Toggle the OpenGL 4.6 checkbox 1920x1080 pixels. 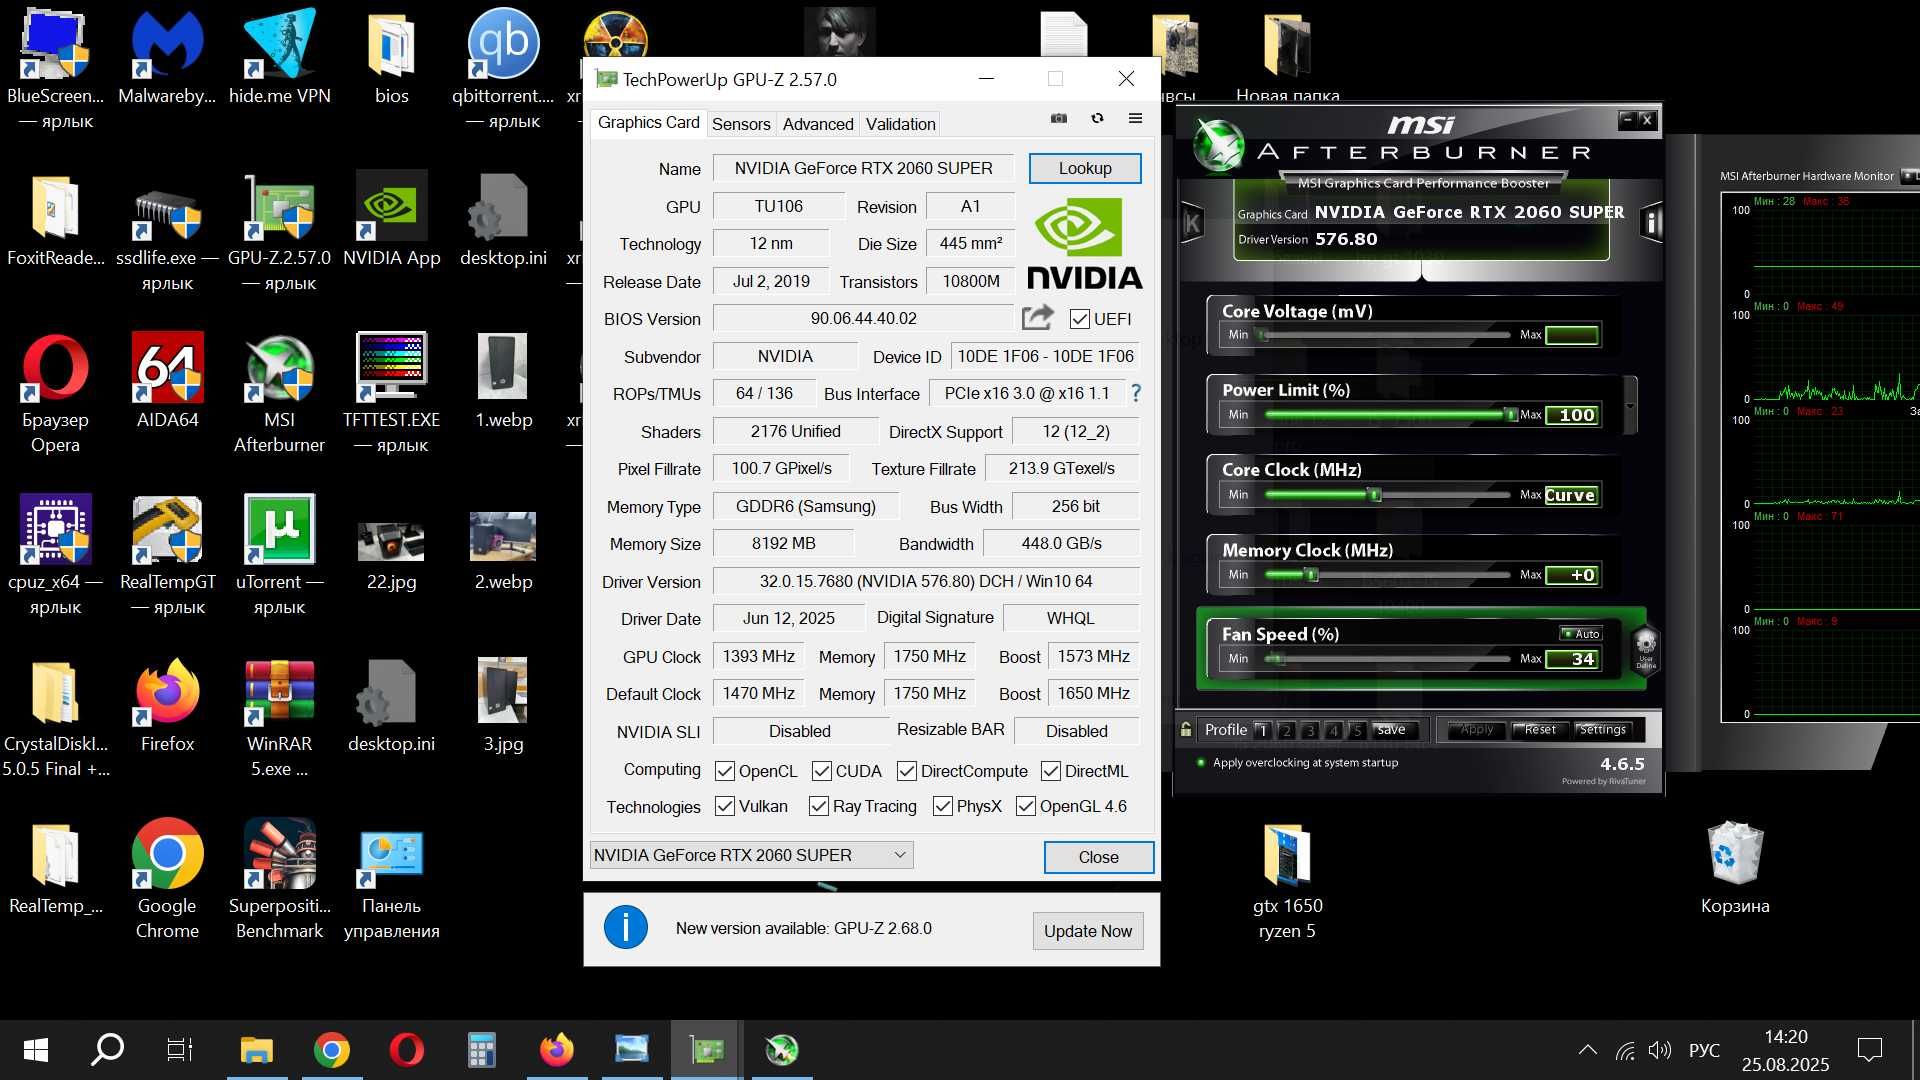click(1026, 806)
